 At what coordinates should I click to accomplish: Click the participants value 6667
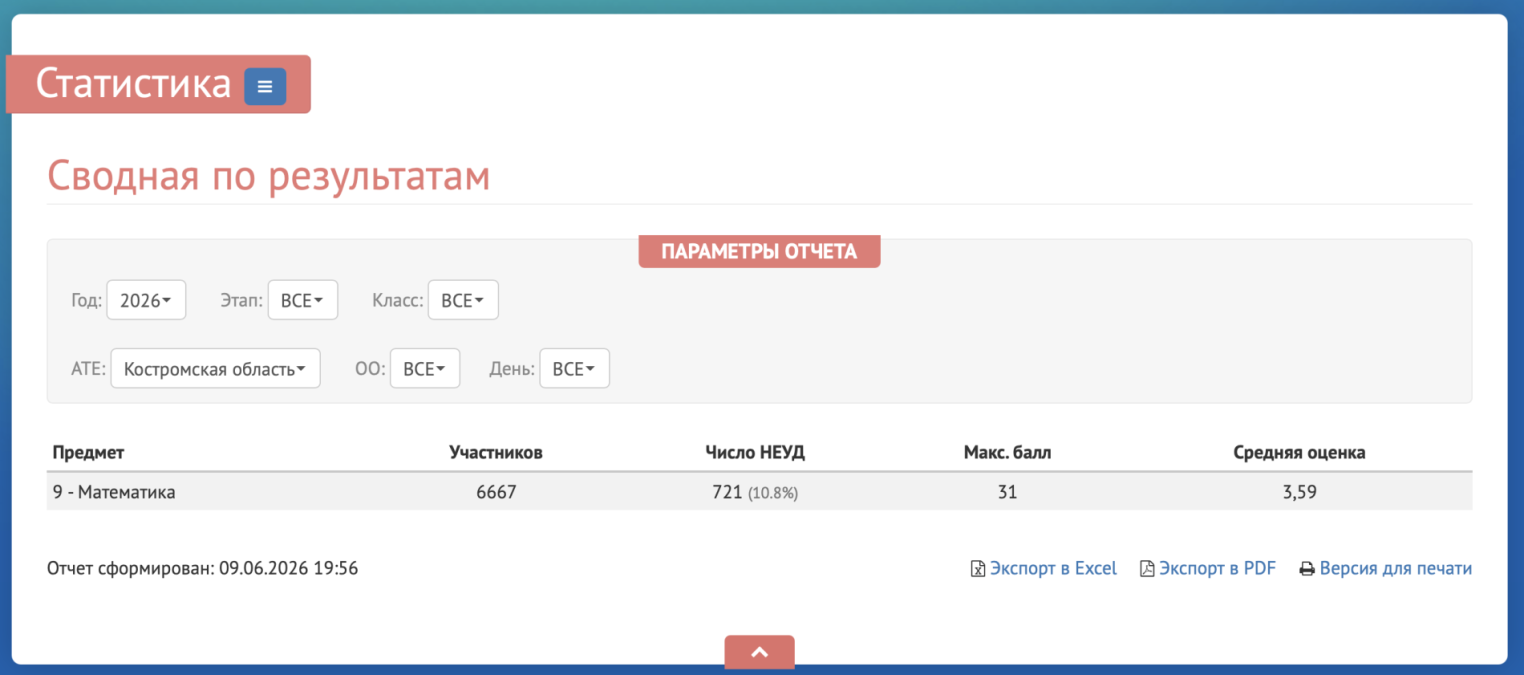coord(496,492)
